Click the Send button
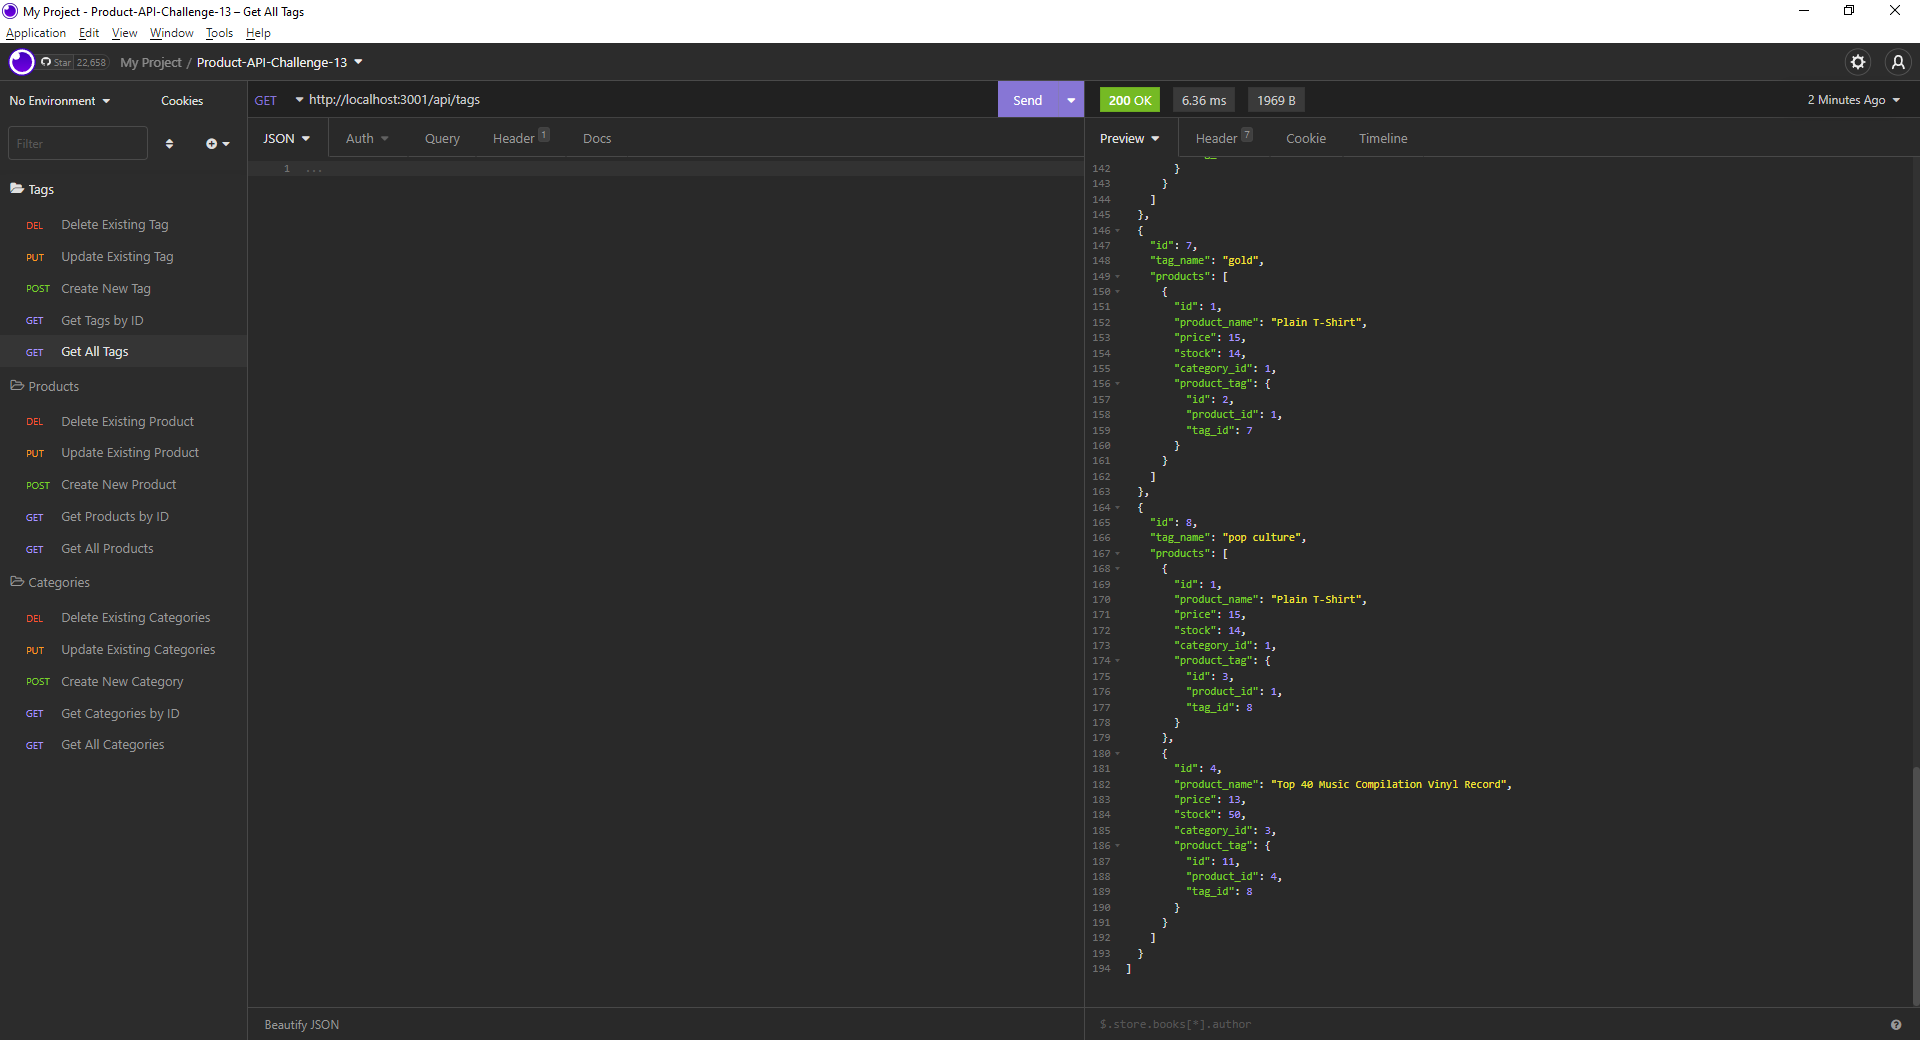The image size is (1920, 1040). (1027, 99)
